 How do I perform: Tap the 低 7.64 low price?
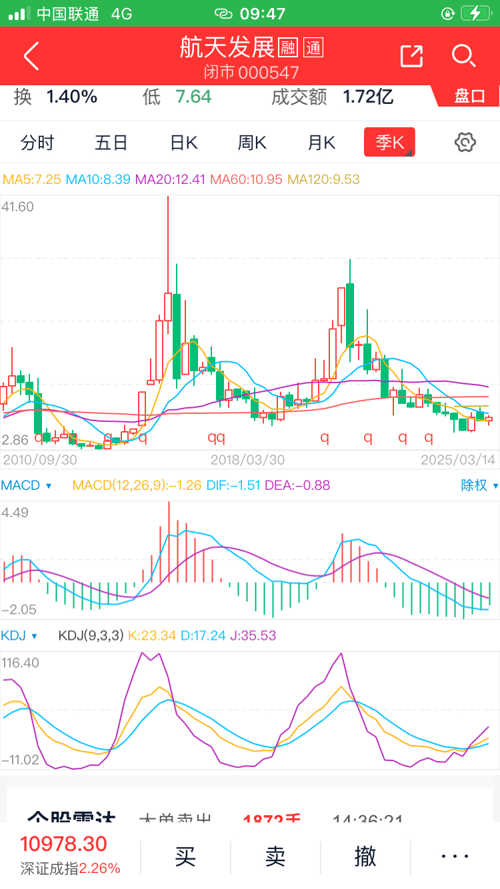pyautogui.click(x=176, y=97)
